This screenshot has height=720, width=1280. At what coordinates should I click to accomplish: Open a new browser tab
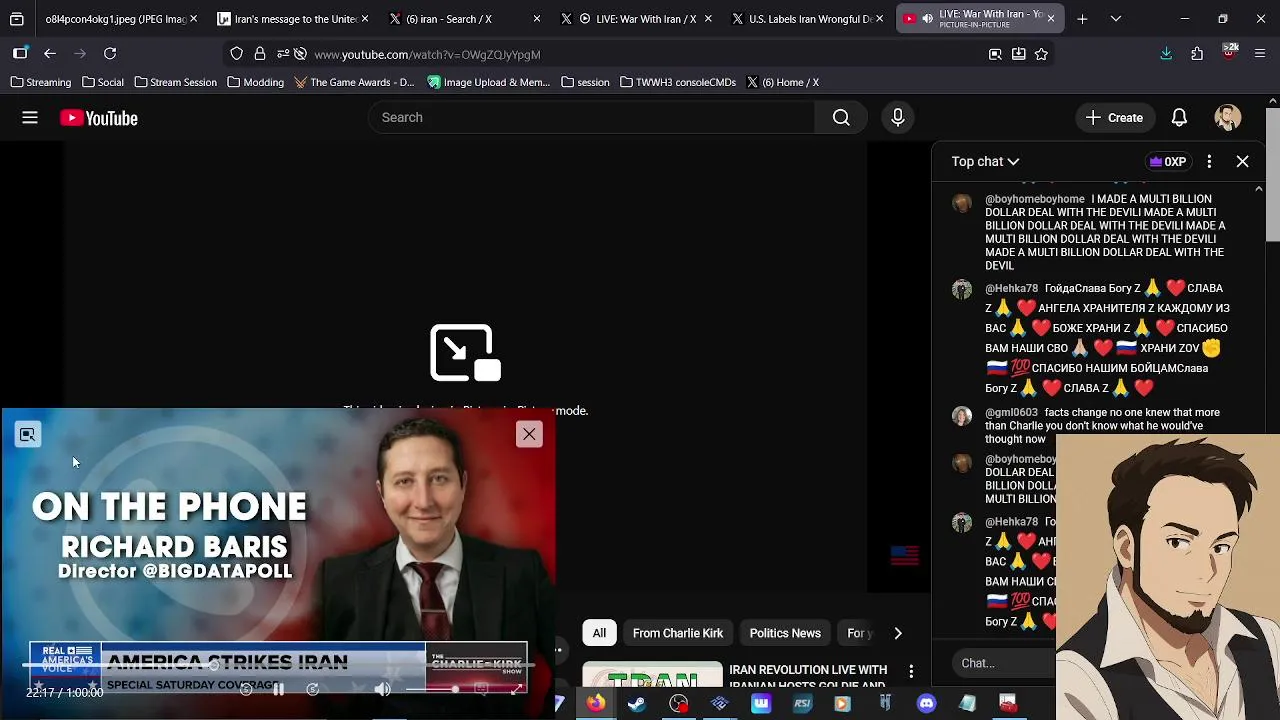click(x=1082, y=19)
